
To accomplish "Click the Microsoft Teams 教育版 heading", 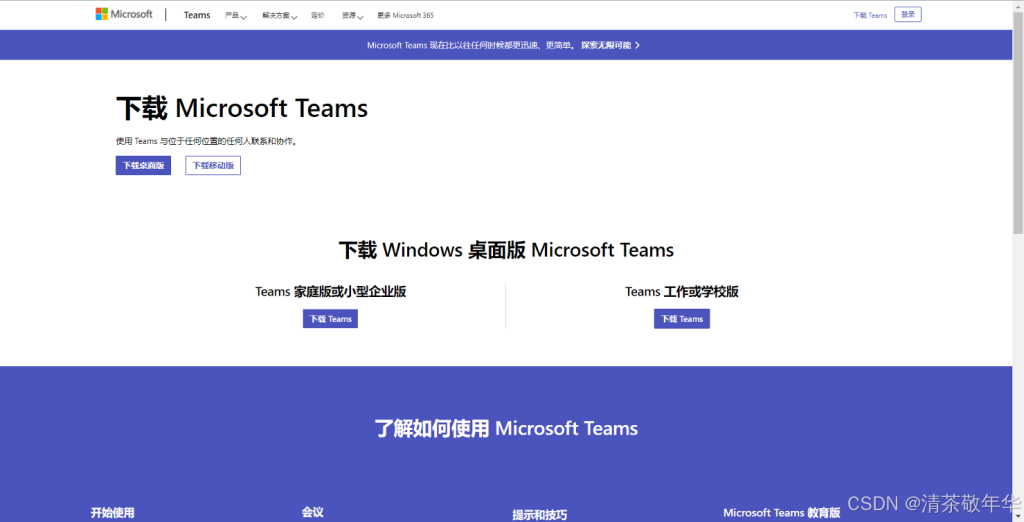I will (x=782, y=513).
